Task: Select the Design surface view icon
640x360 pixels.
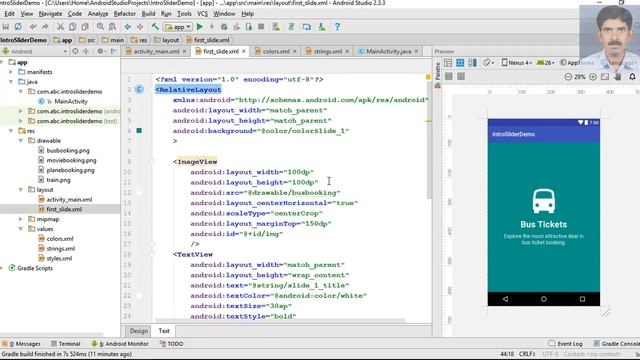Action: pos(448,63)
